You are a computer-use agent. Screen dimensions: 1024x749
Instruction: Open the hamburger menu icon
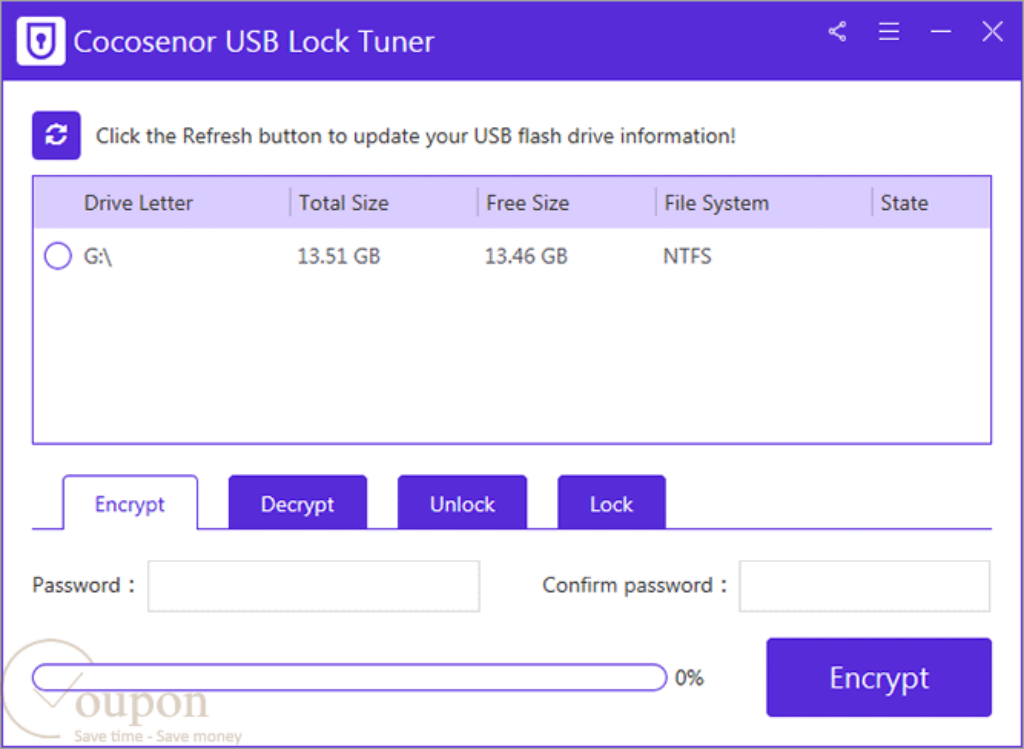tap(889, 31)
